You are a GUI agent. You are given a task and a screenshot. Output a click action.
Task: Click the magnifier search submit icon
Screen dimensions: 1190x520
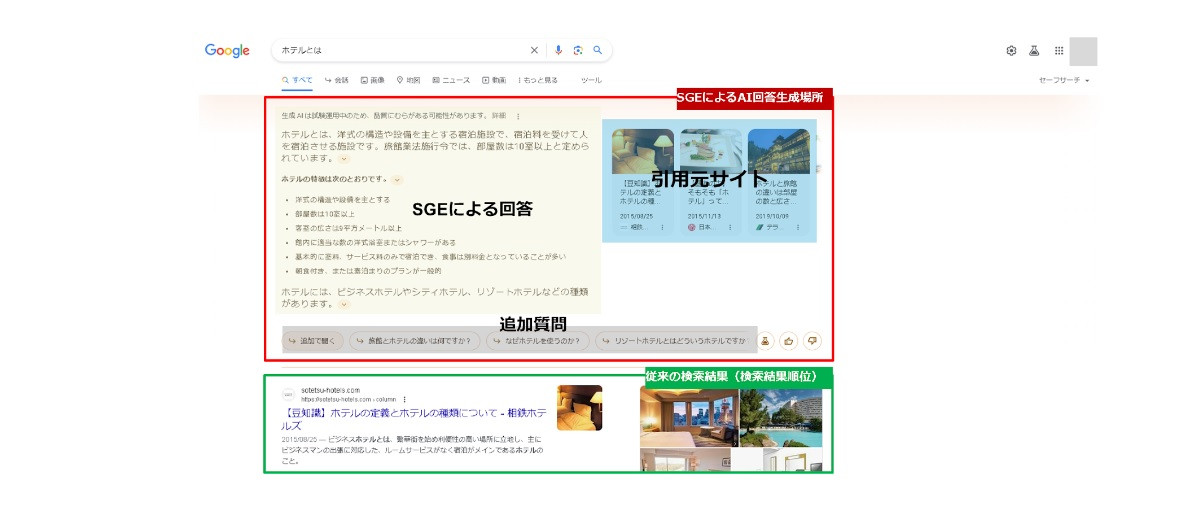(x=598, y=50)
